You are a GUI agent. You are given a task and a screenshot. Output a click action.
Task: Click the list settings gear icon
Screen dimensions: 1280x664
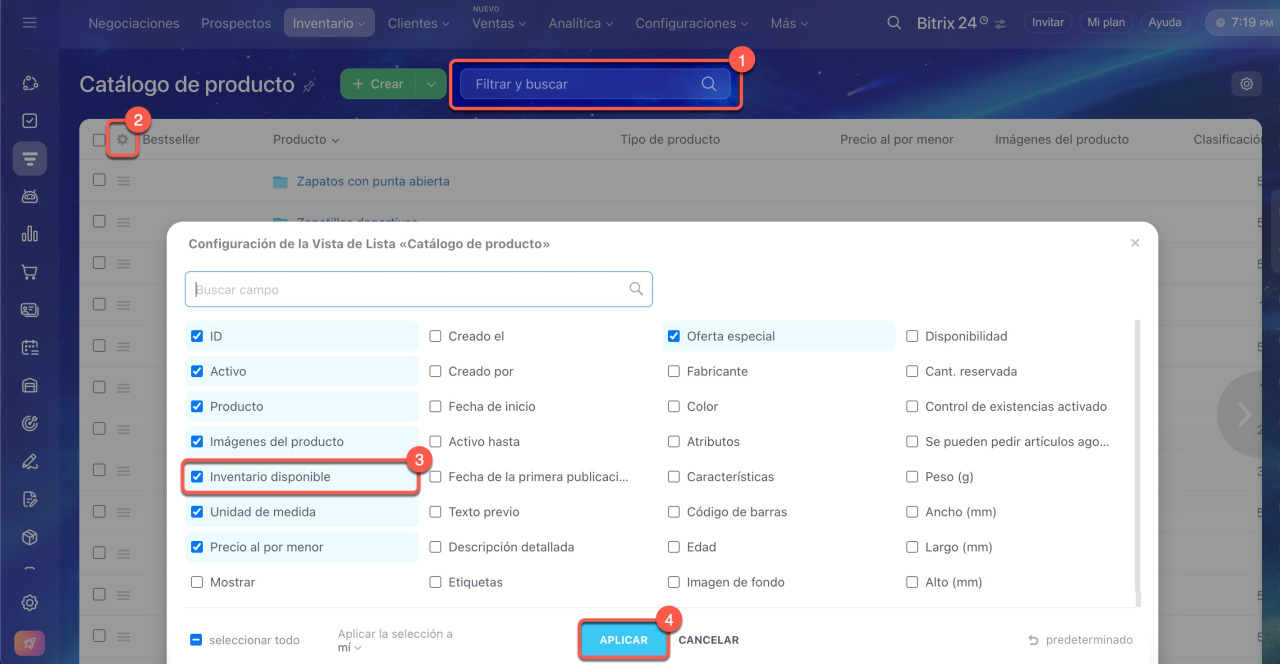tap(122, 140)
